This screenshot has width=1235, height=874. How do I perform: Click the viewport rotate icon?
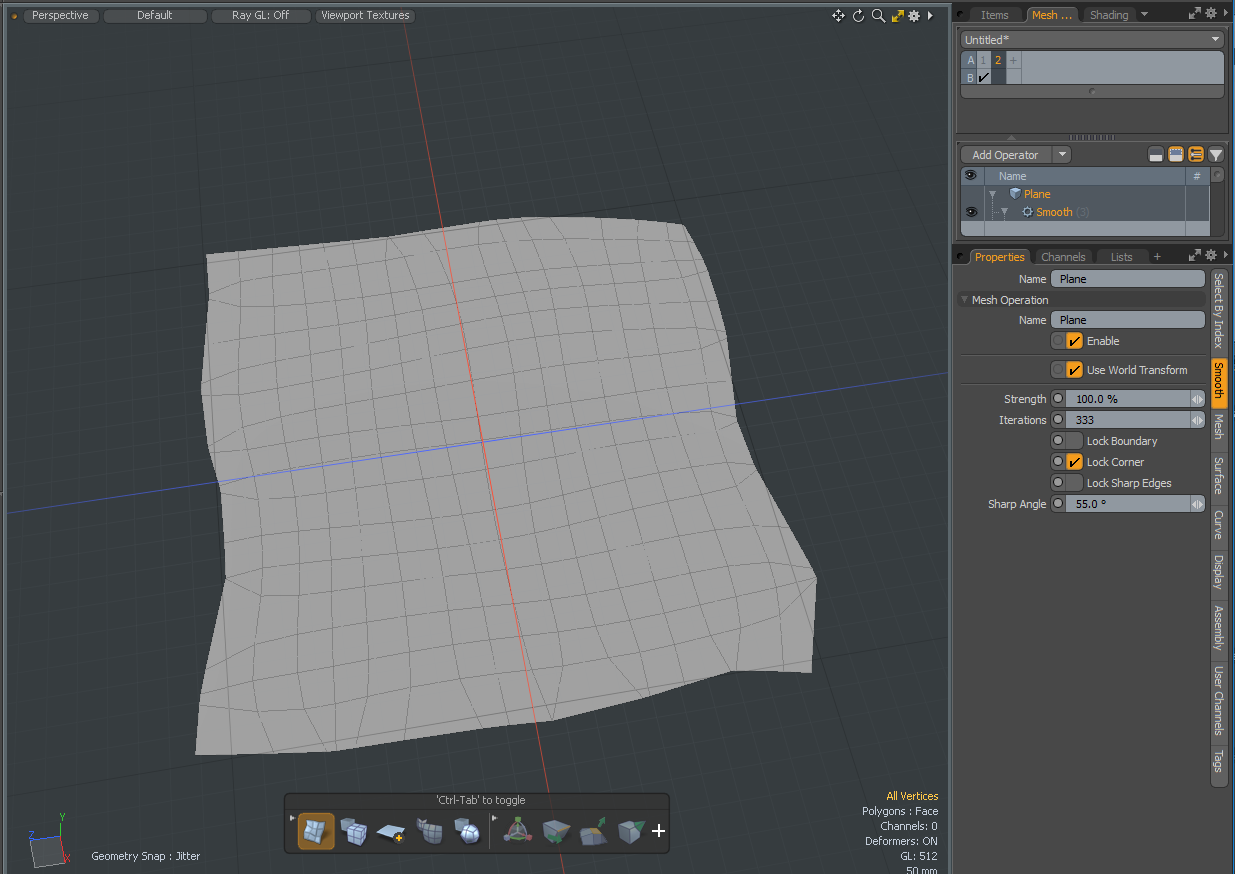[858, 16]
